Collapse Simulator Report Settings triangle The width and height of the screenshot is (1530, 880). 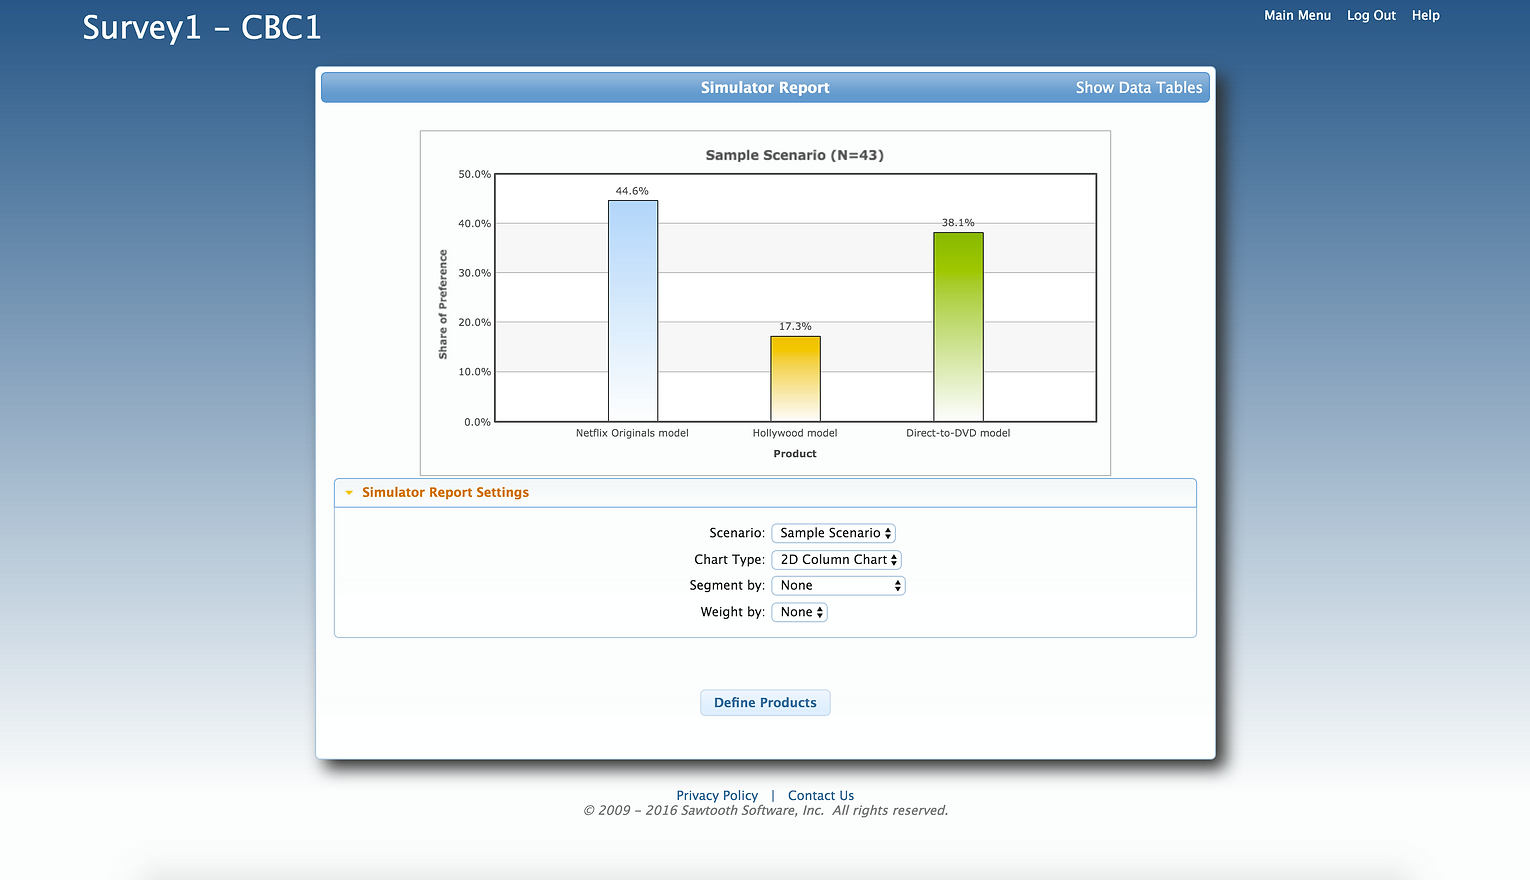[349, 493]
